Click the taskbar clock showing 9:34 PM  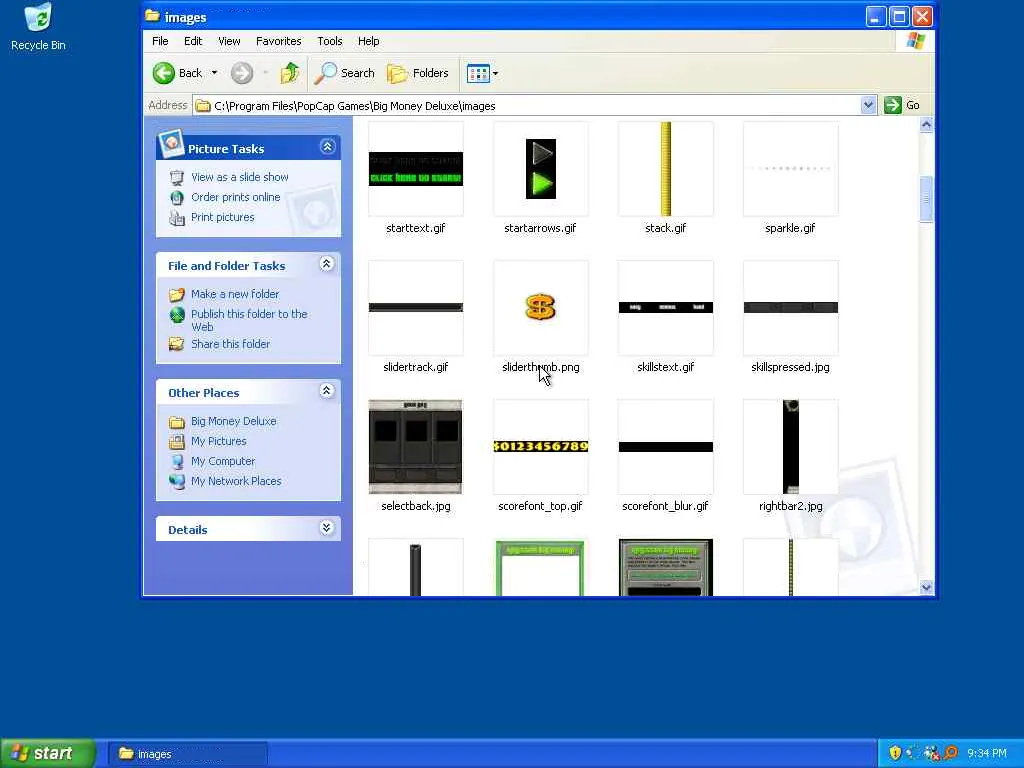pyautogui.click(x=987, y=754)
